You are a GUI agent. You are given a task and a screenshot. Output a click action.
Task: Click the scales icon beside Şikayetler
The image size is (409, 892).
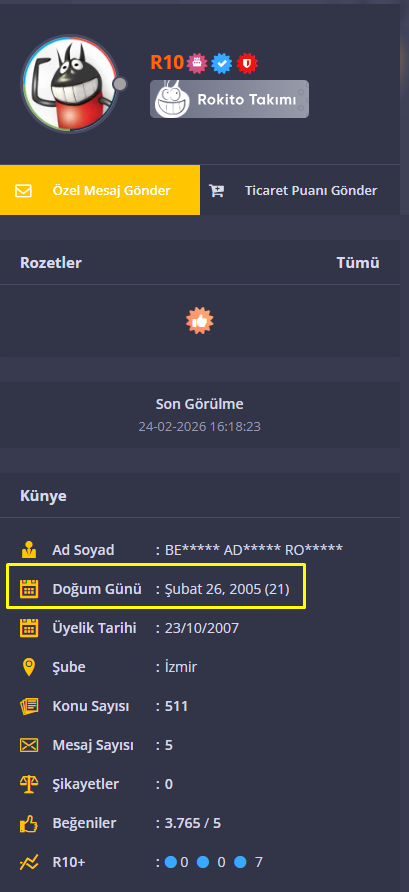[29, 784]
